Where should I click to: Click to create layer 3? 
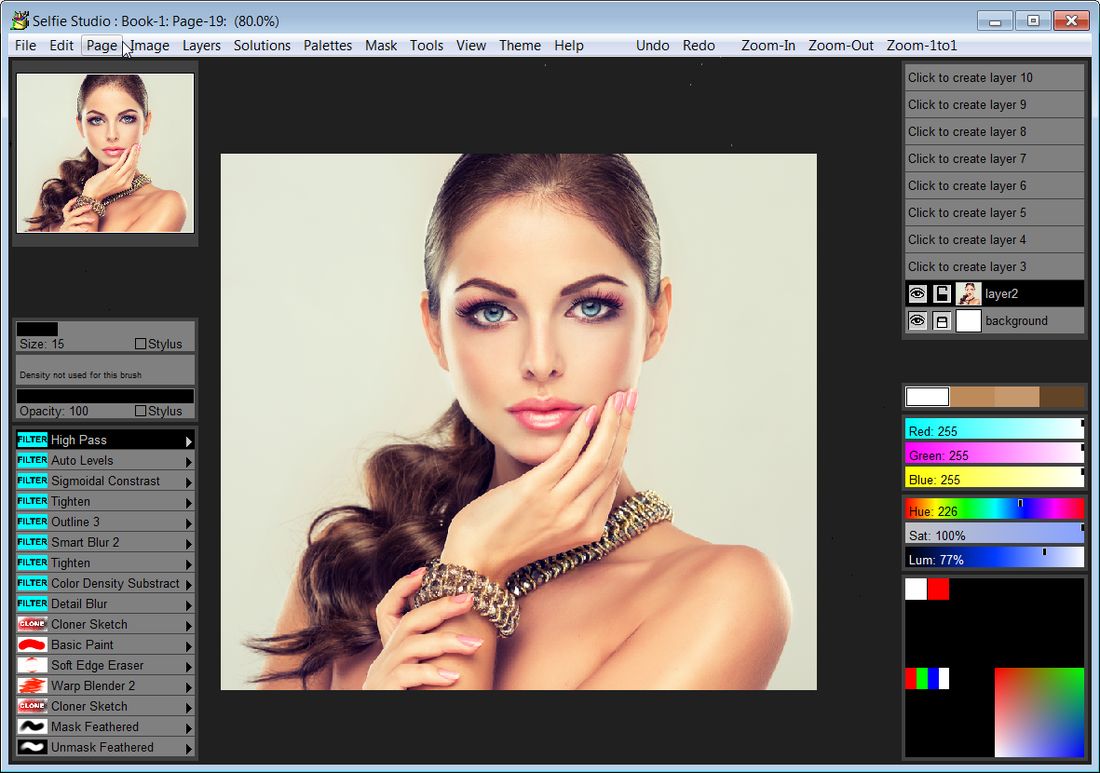994,267
